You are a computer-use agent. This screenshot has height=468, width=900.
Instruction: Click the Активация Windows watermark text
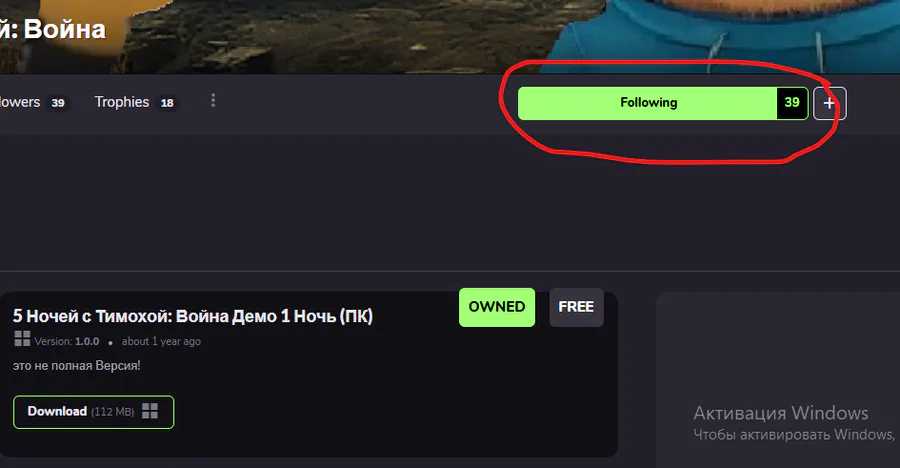[x=781, y=413]
